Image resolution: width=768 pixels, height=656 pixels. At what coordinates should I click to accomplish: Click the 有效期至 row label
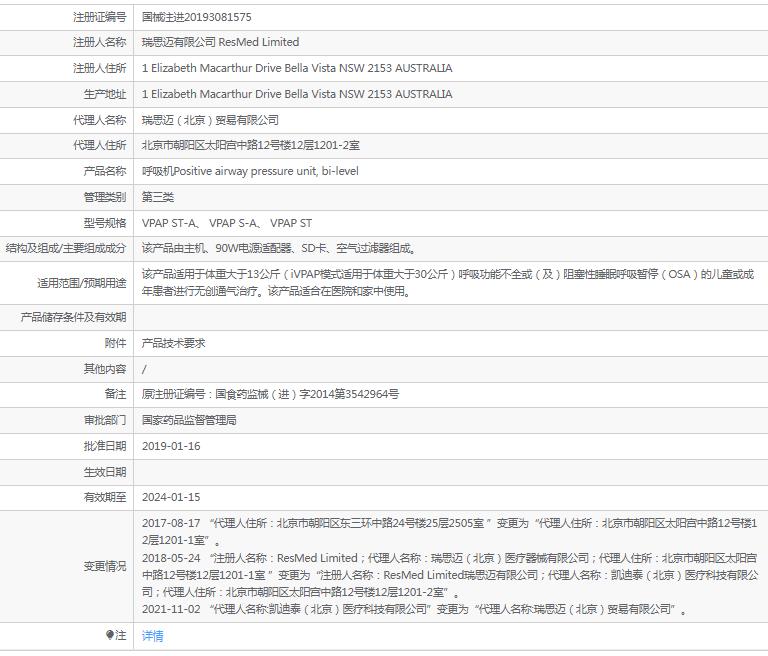pos(105,497)
